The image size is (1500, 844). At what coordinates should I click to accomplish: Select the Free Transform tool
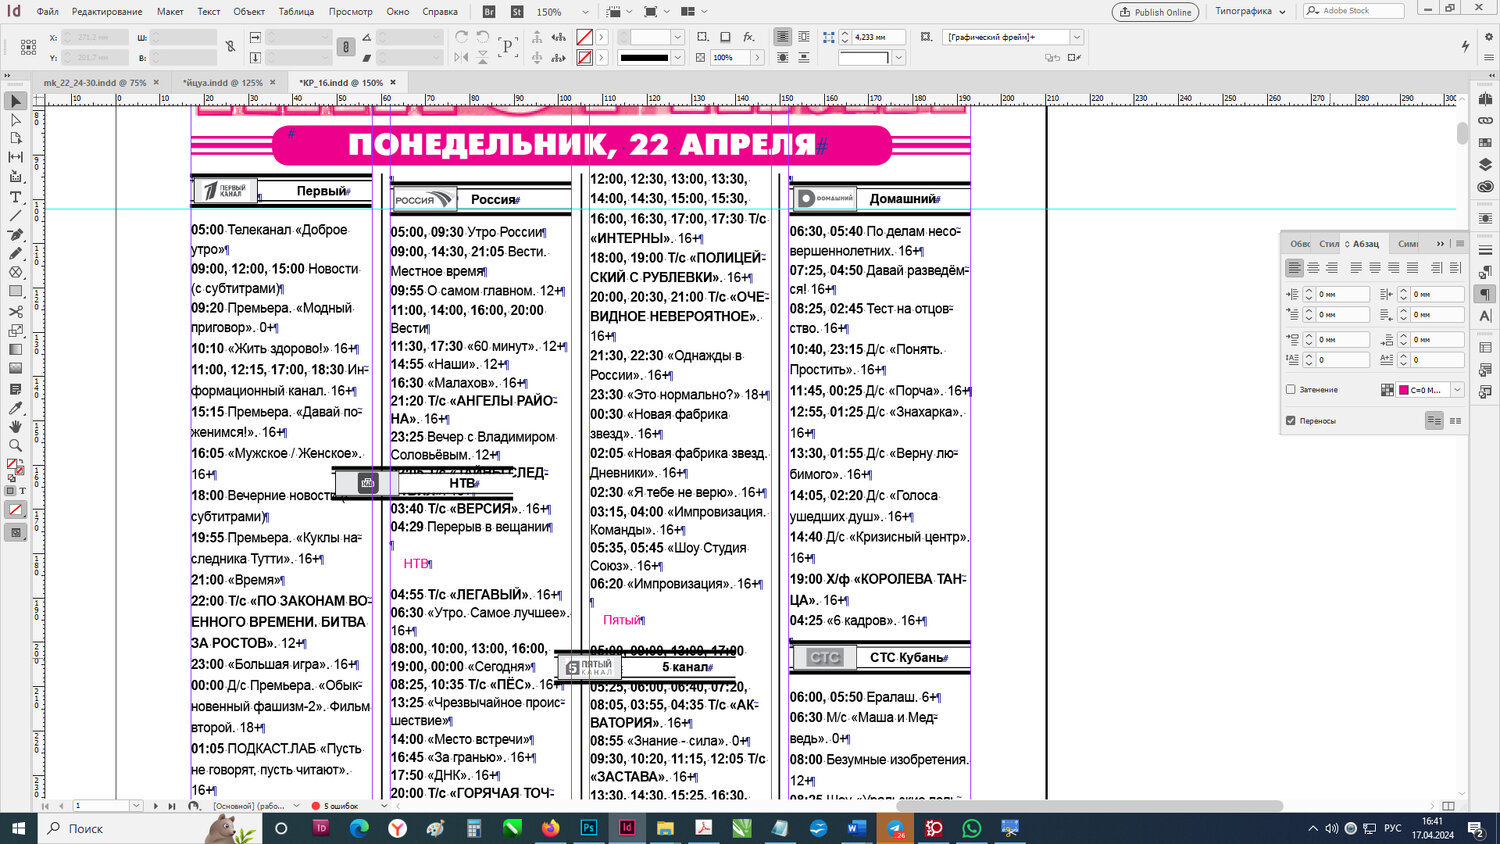point(15,331)
